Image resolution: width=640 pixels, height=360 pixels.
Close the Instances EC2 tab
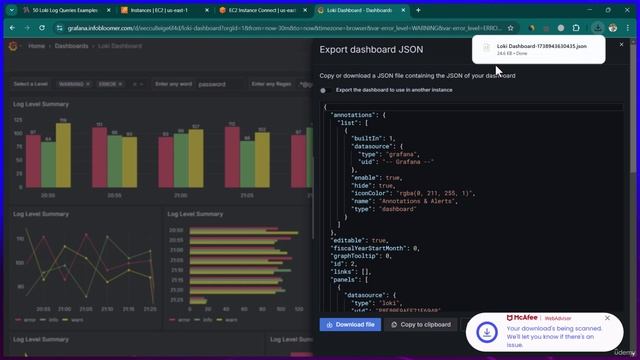coord(207,10)
